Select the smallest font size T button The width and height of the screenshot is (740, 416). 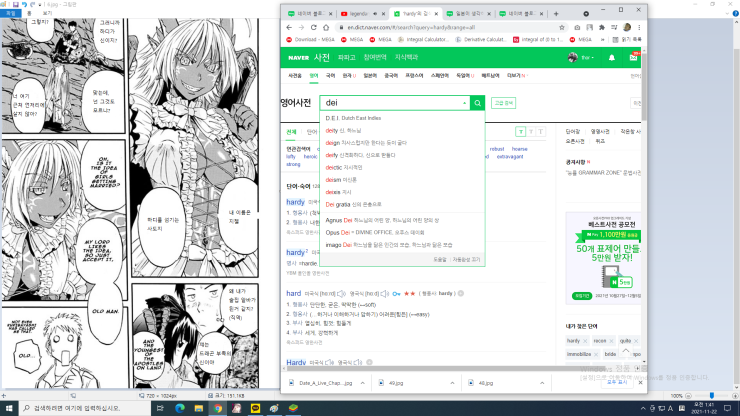pos(521,132)
